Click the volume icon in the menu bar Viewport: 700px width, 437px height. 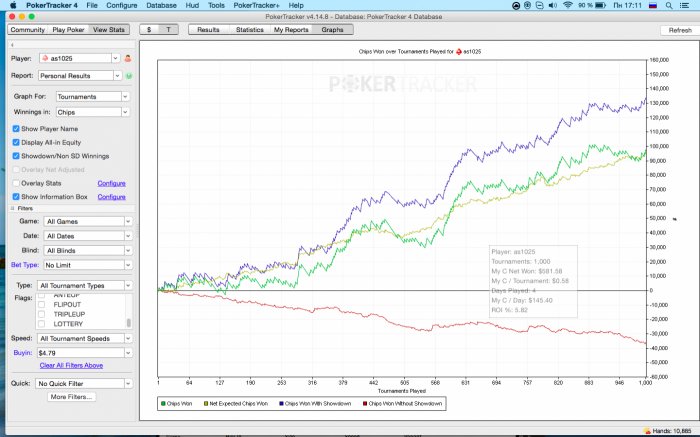[x=553, y=5]
